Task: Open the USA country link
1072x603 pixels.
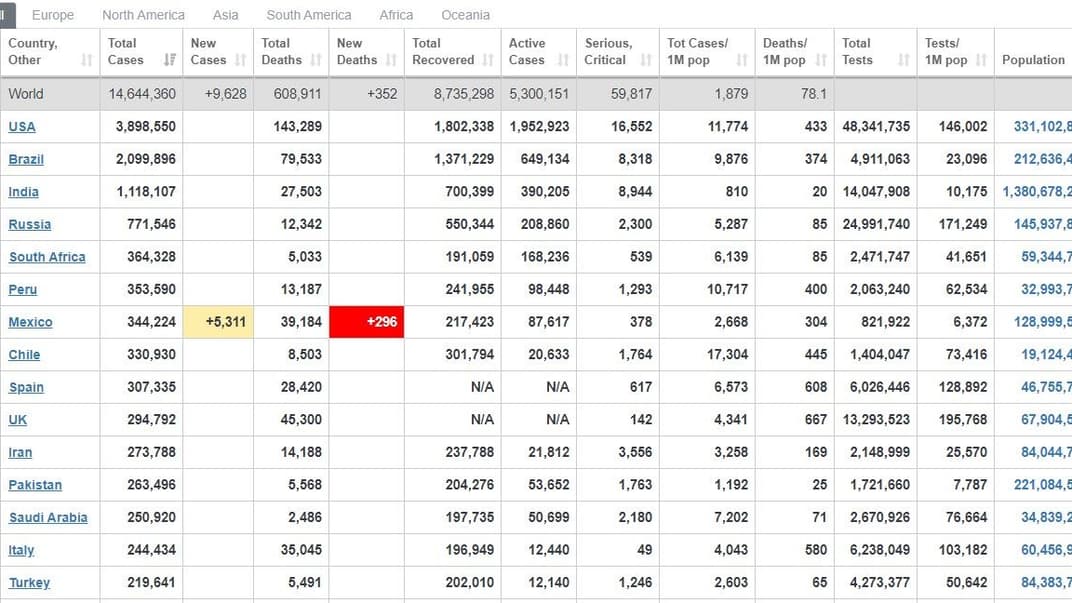Action: 22,127
